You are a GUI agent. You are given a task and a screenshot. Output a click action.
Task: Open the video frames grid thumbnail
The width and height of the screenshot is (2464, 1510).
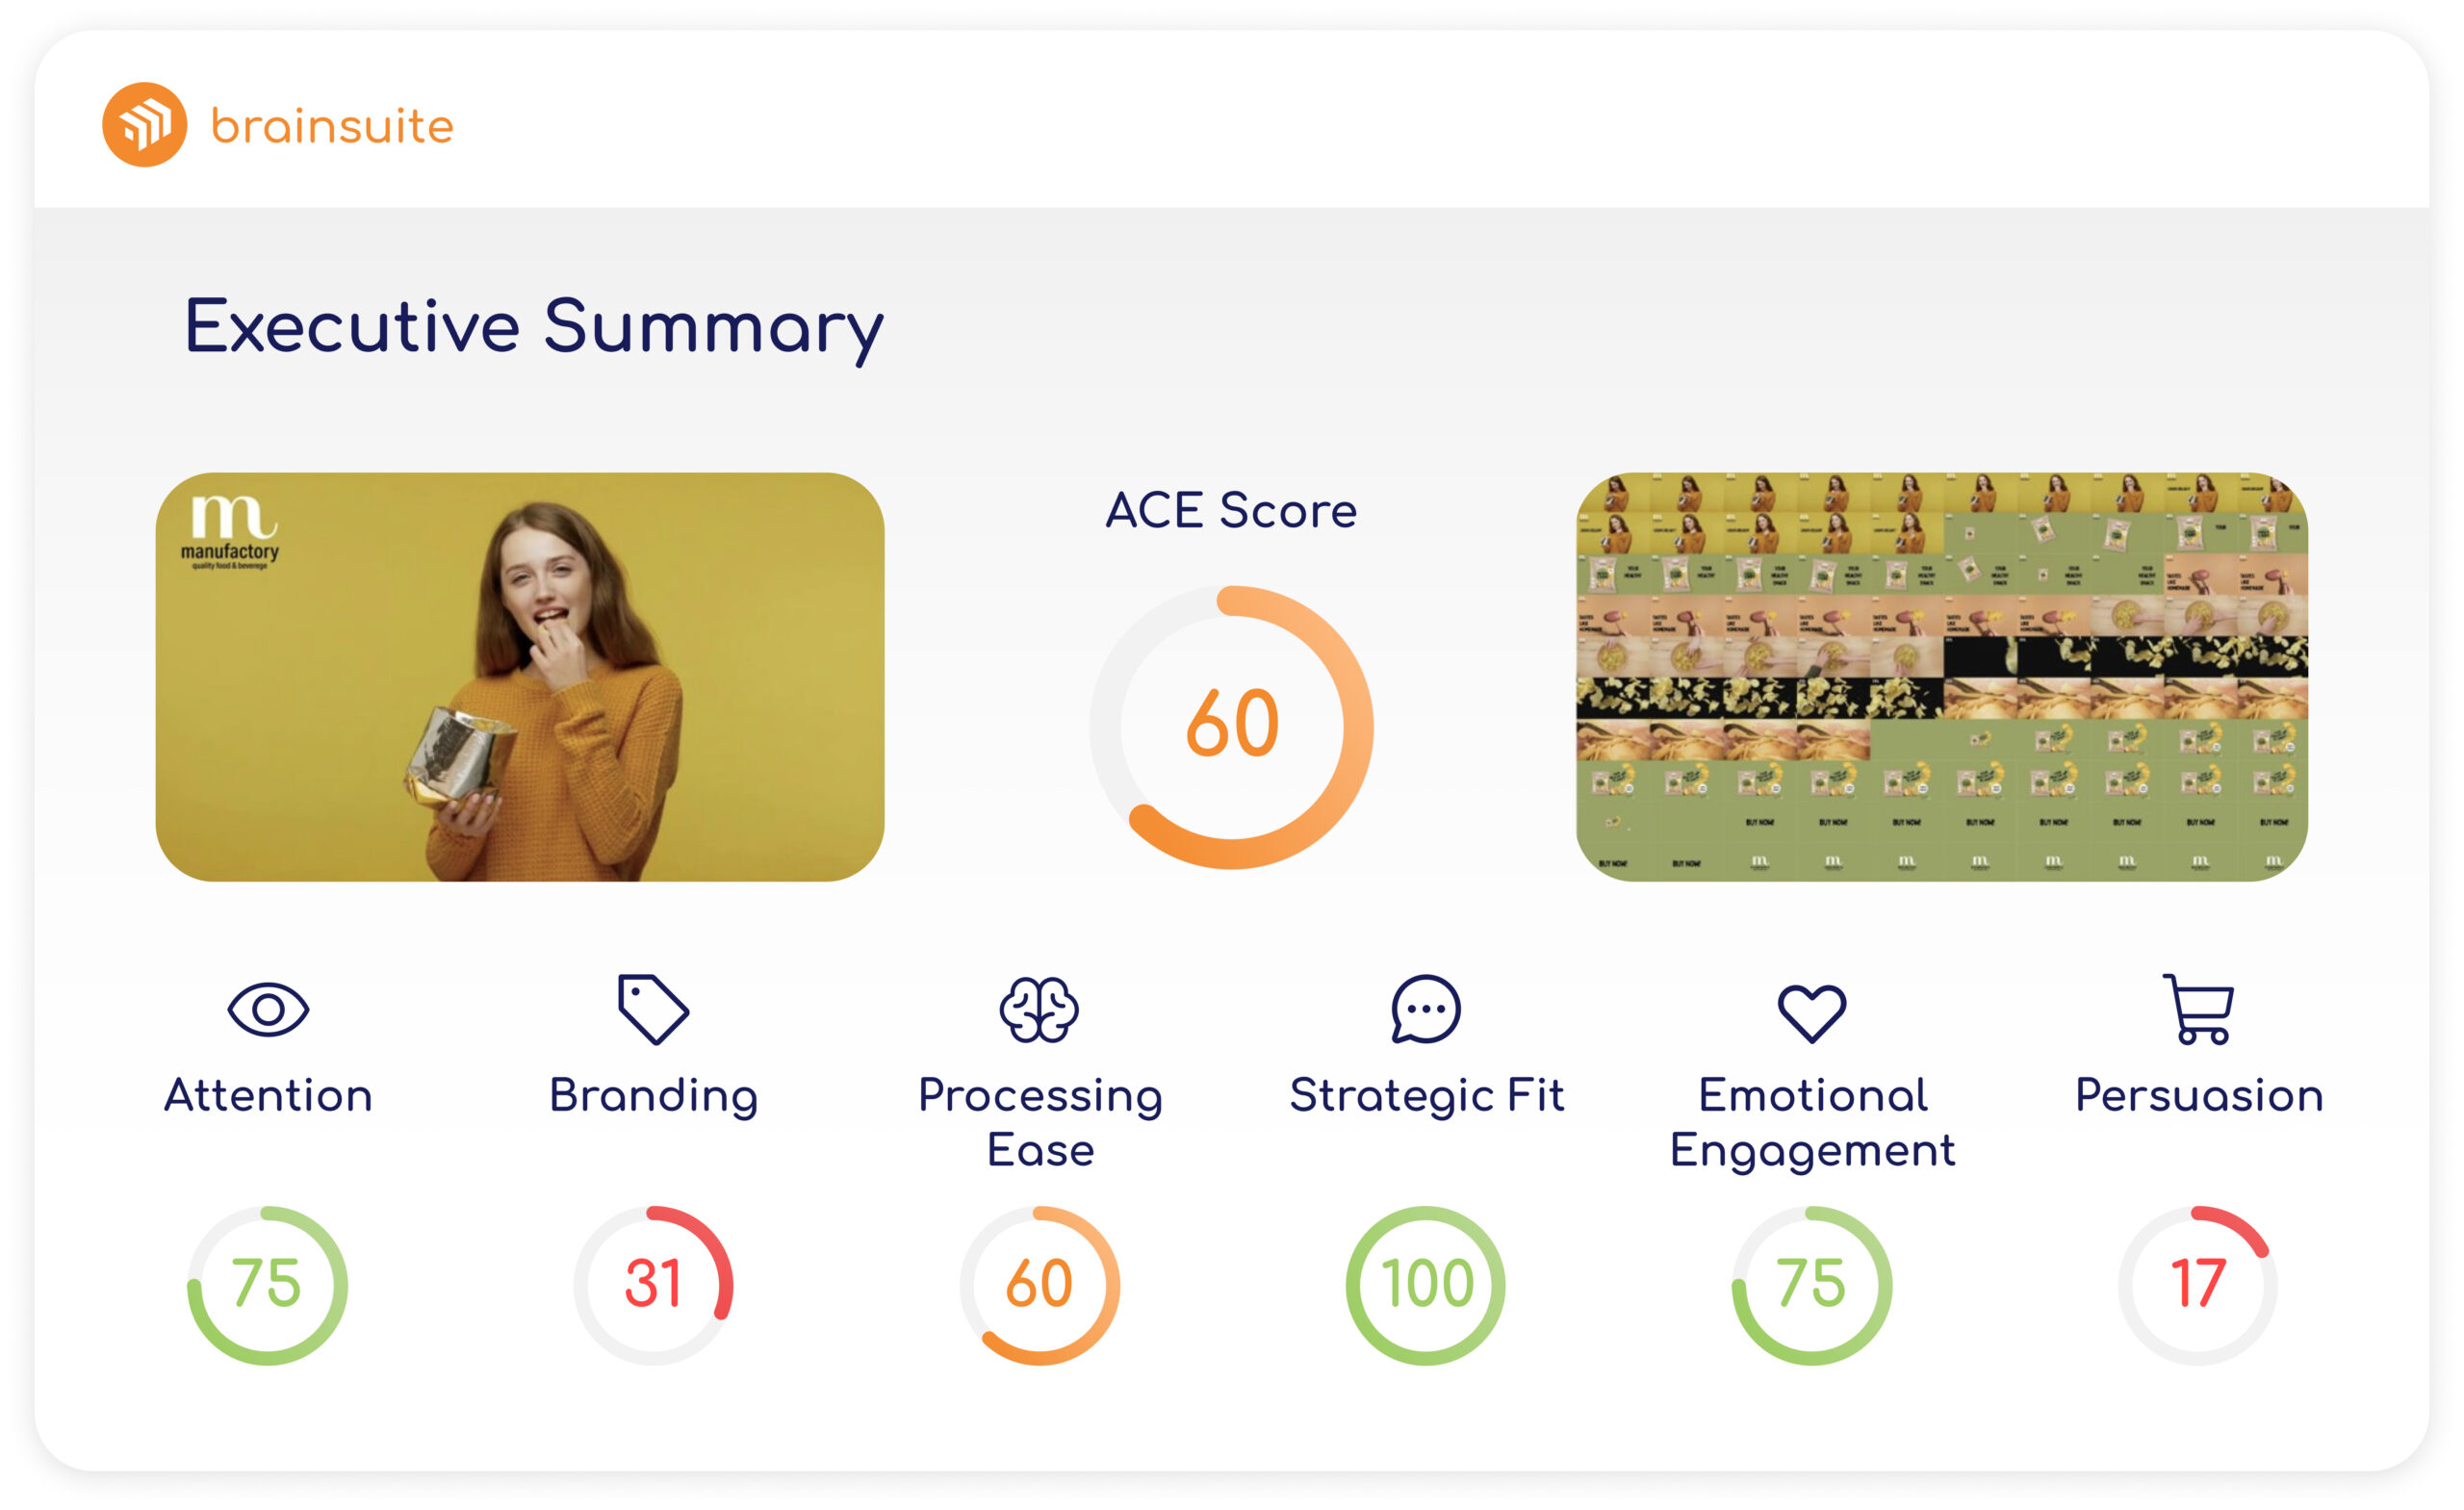tap(1941, 676)
